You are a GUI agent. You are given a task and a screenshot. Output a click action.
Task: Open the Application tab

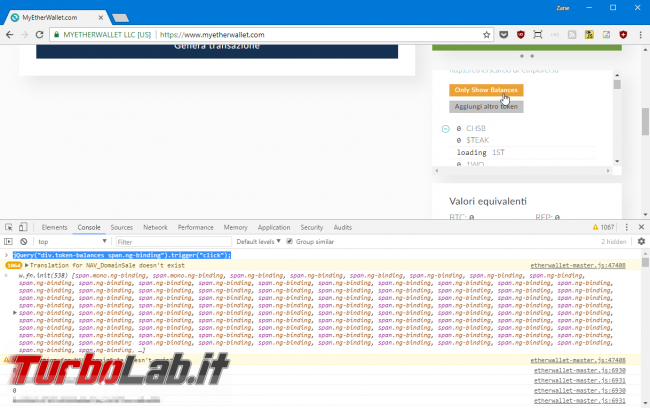(x=274, y=227)
